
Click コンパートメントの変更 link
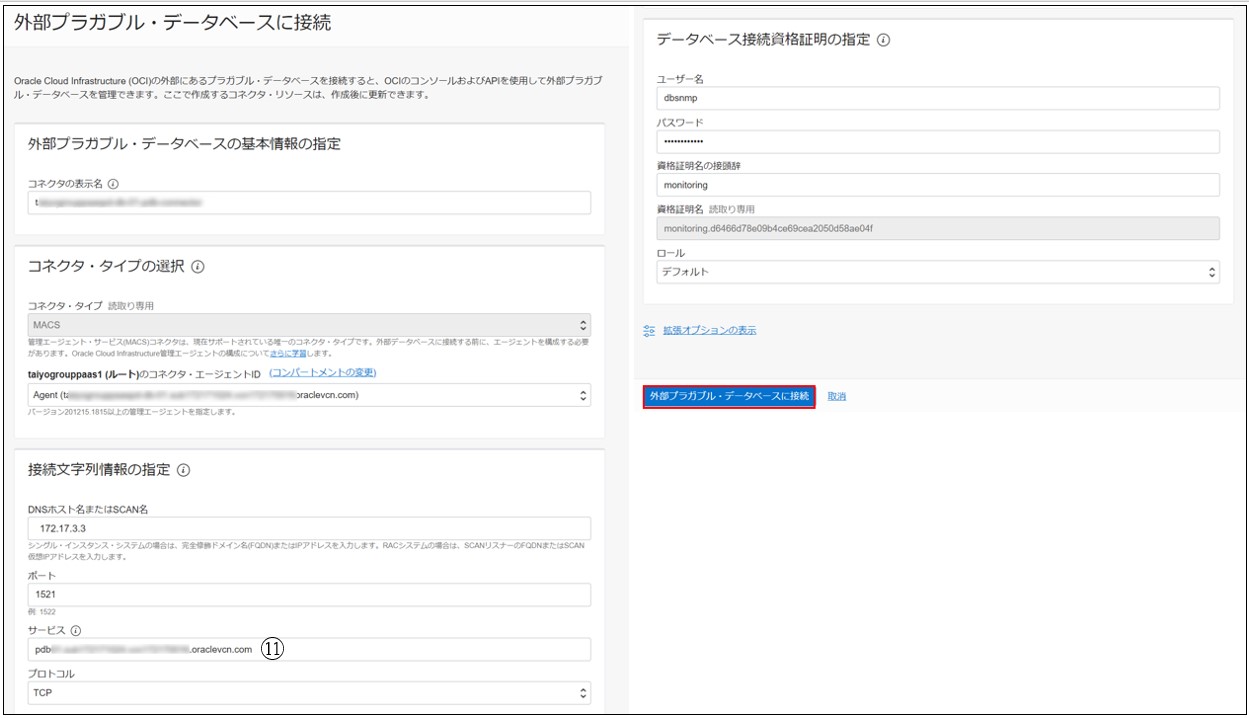322,373
